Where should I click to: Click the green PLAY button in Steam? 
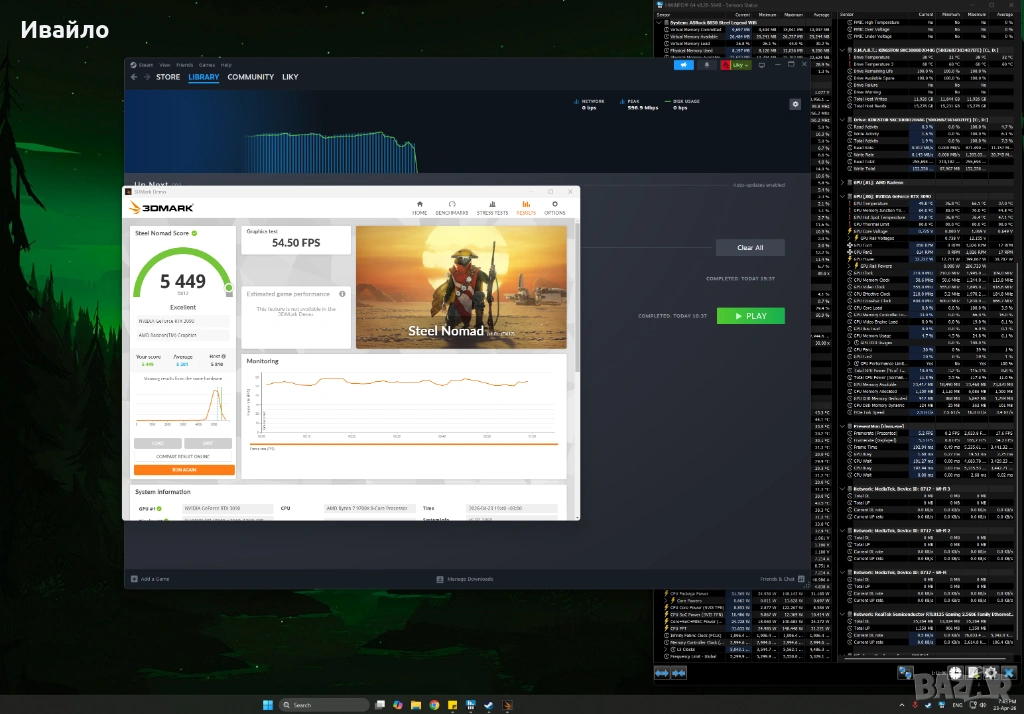tap(750, 316)
